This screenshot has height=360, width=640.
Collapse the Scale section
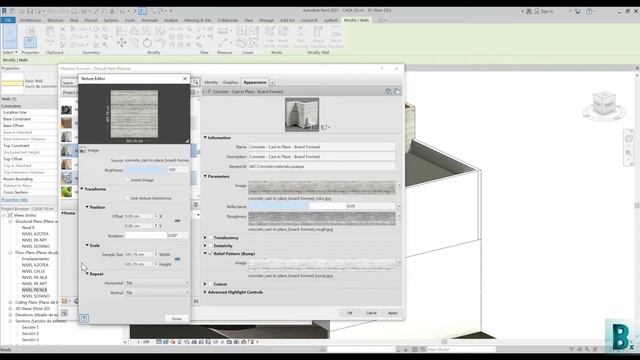tap(87, 245)
